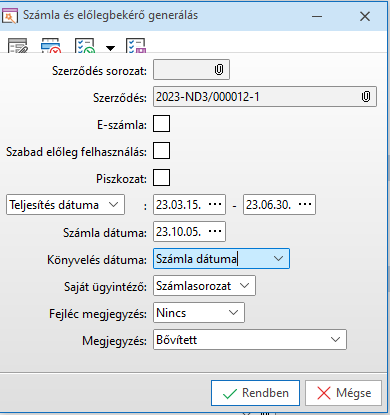The image size is (390, 415).
Task: Click the checklist with green clock icon
Action: tap(85, 46)
